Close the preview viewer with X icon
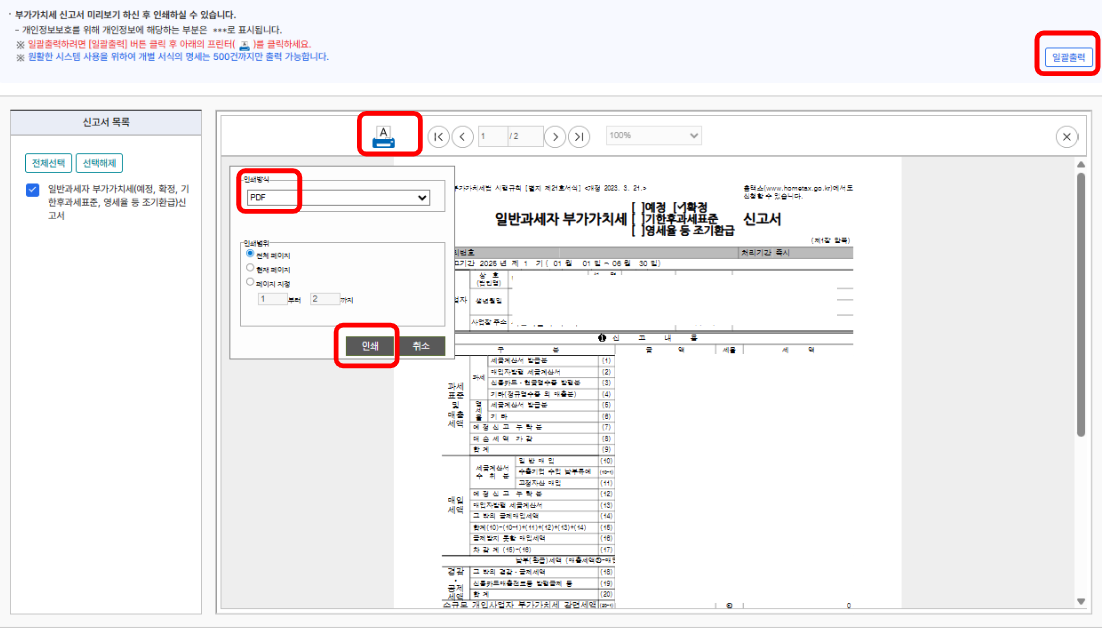1106x629 pixels. 1066,136
